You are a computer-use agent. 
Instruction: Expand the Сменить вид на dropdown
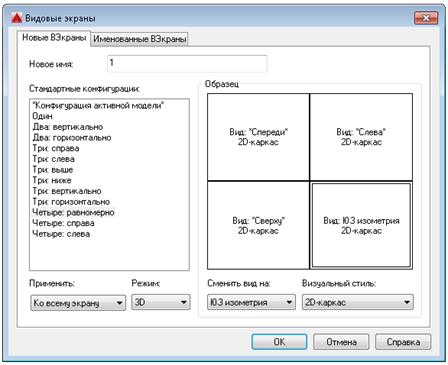251,302
